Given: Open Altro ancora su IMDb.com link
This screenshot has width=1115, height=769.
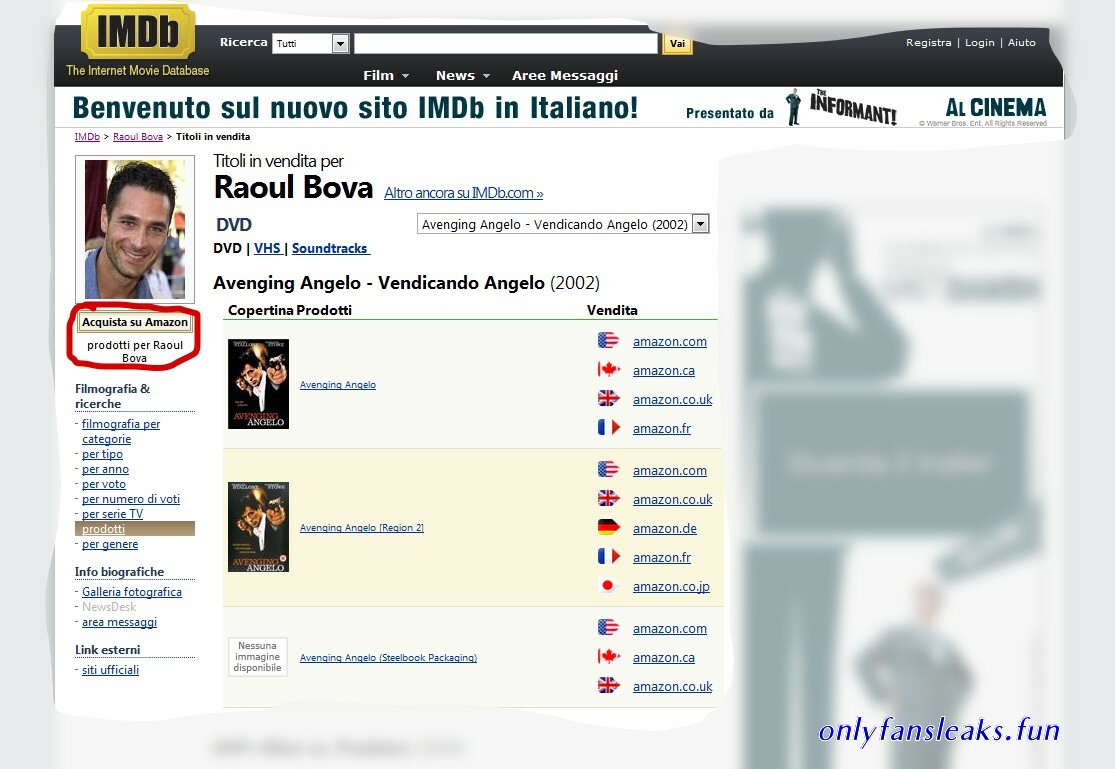Looking at the screenshot, I should pos(464,193).
